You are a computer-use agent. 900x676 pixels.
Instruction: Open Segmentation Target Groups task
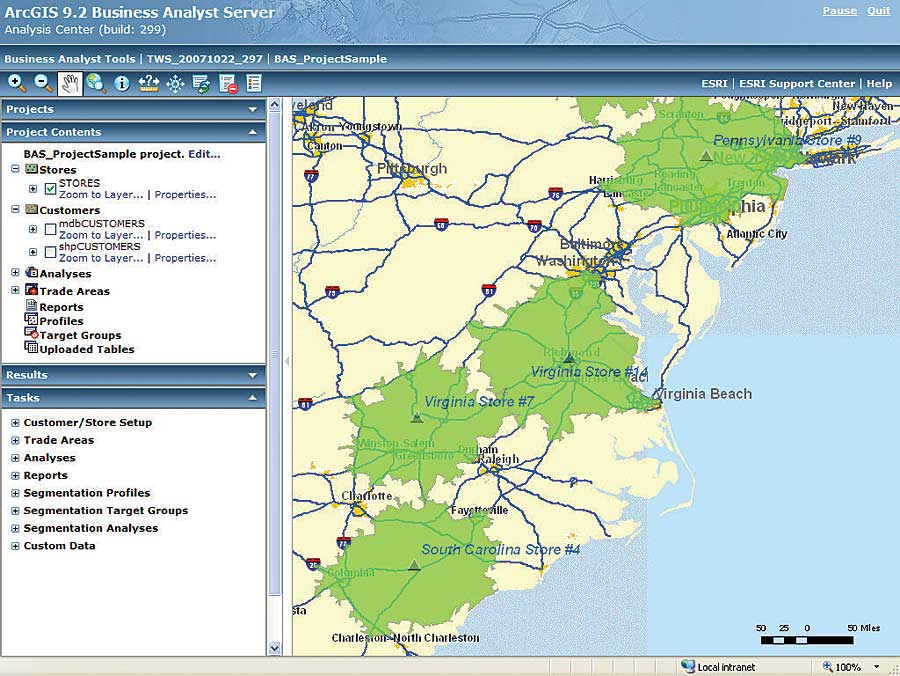pyautogui.click(x=106, y=511)
